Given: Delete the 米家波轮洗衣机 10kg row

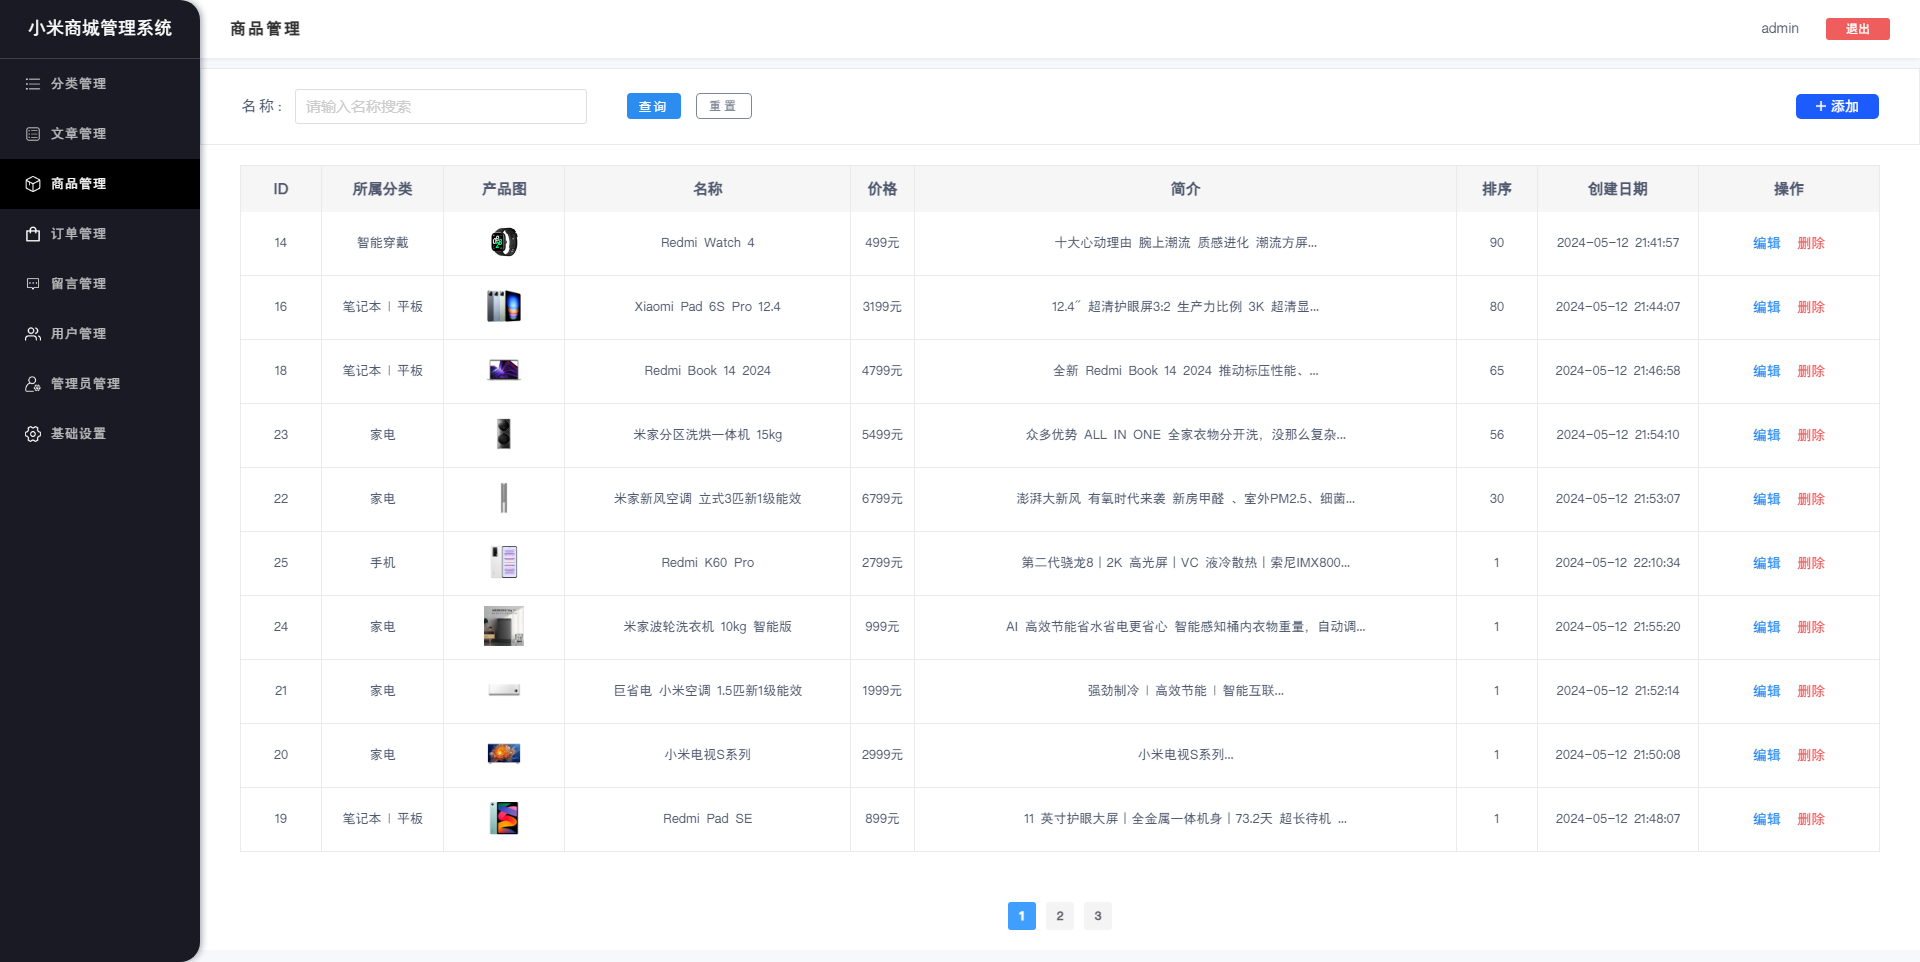Looking at the screenshot, I should coord(1811,627).
